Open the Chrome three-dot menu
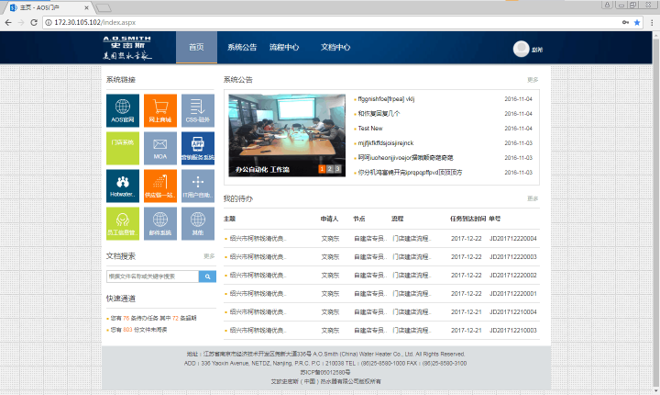660x395 pixels. pos(652,22)
